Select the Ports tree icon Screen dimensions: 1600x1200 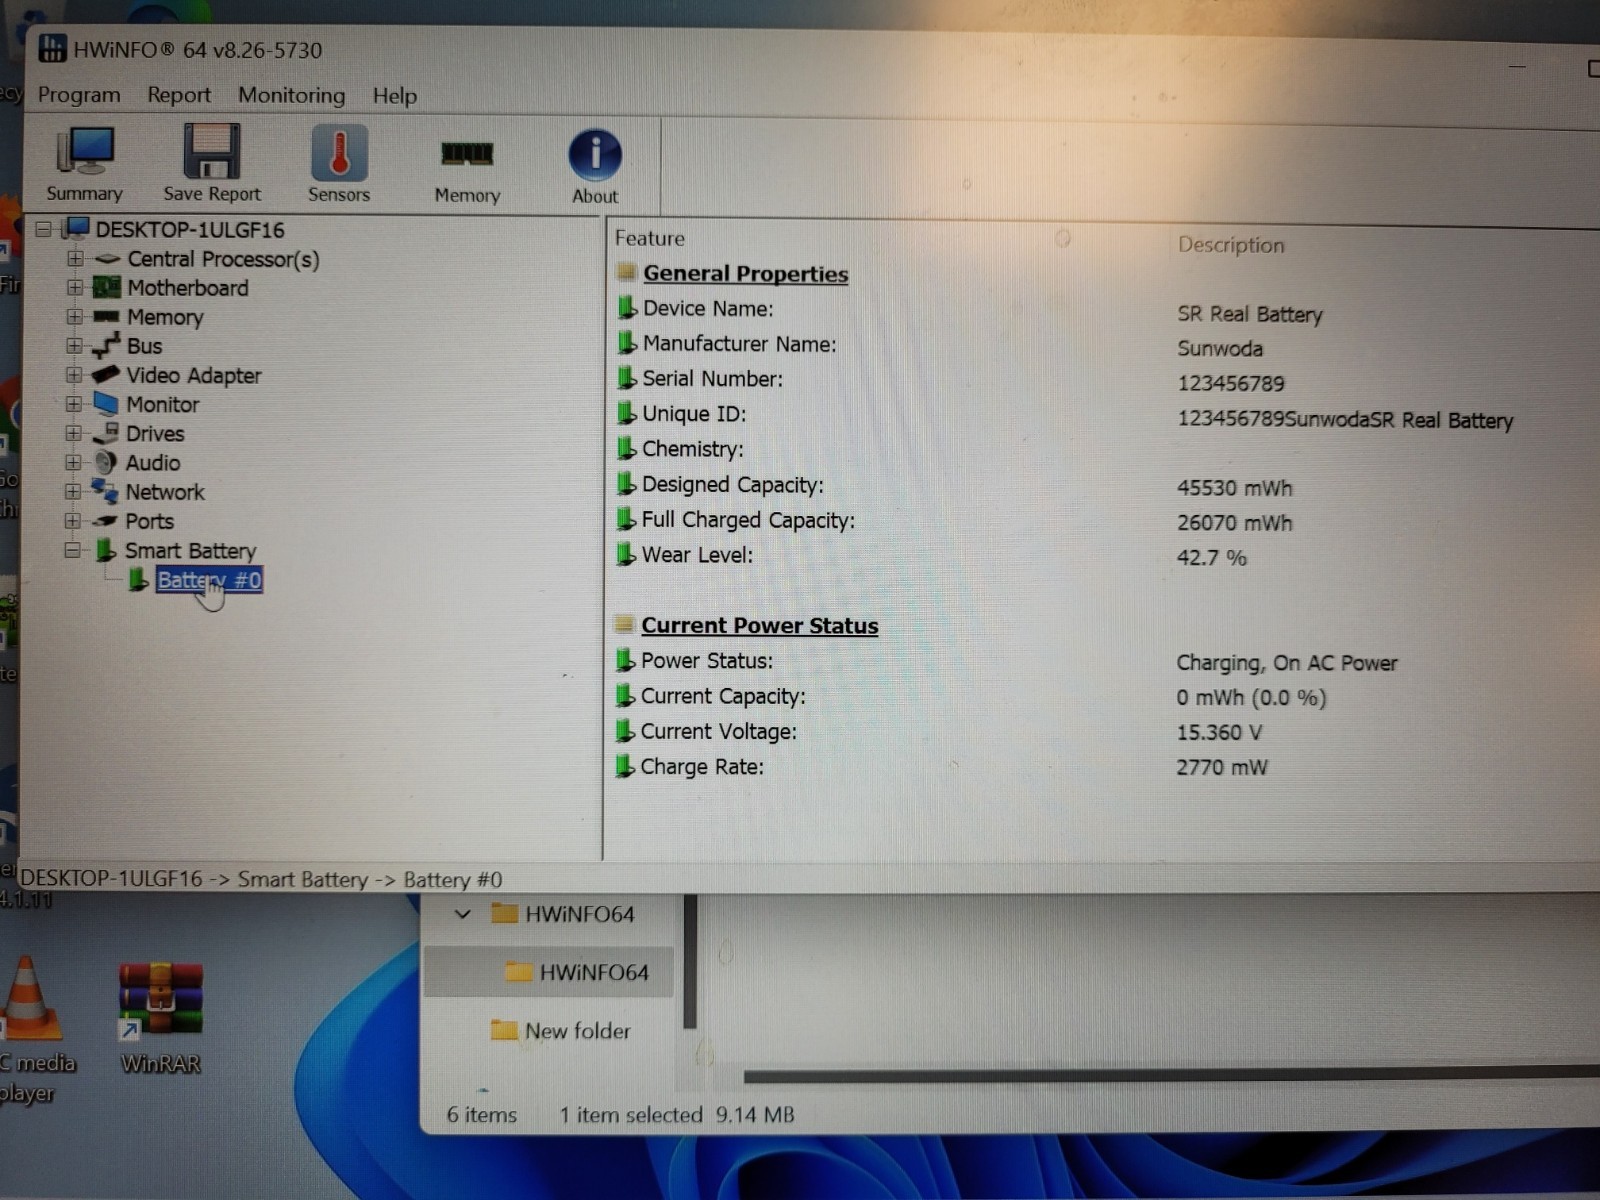(x=105, y=521)
